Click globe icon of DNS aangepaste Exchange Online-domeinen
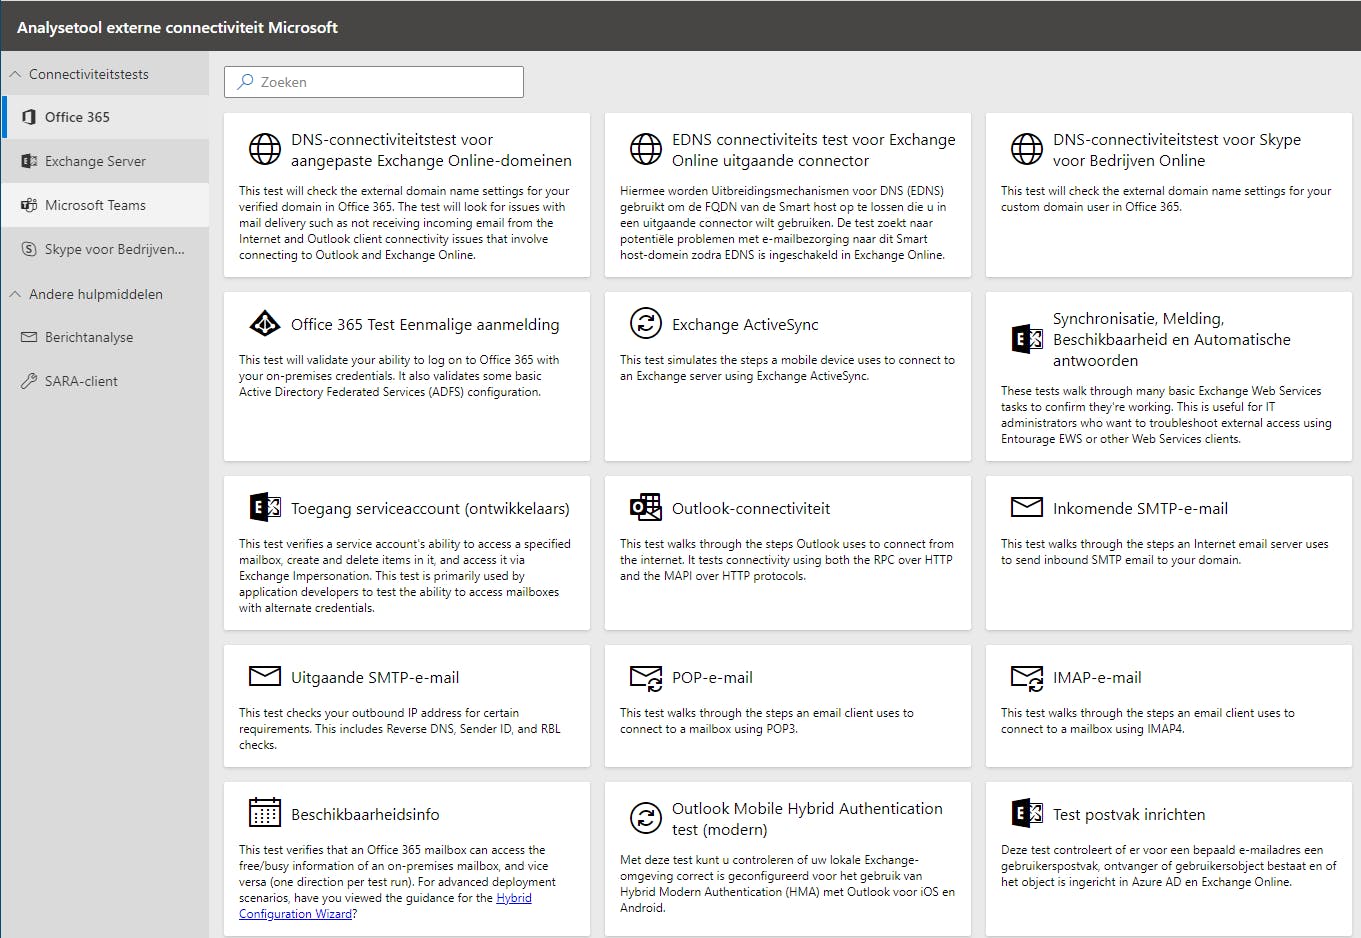The image size is (1361, 938). [x=265, y=149]
